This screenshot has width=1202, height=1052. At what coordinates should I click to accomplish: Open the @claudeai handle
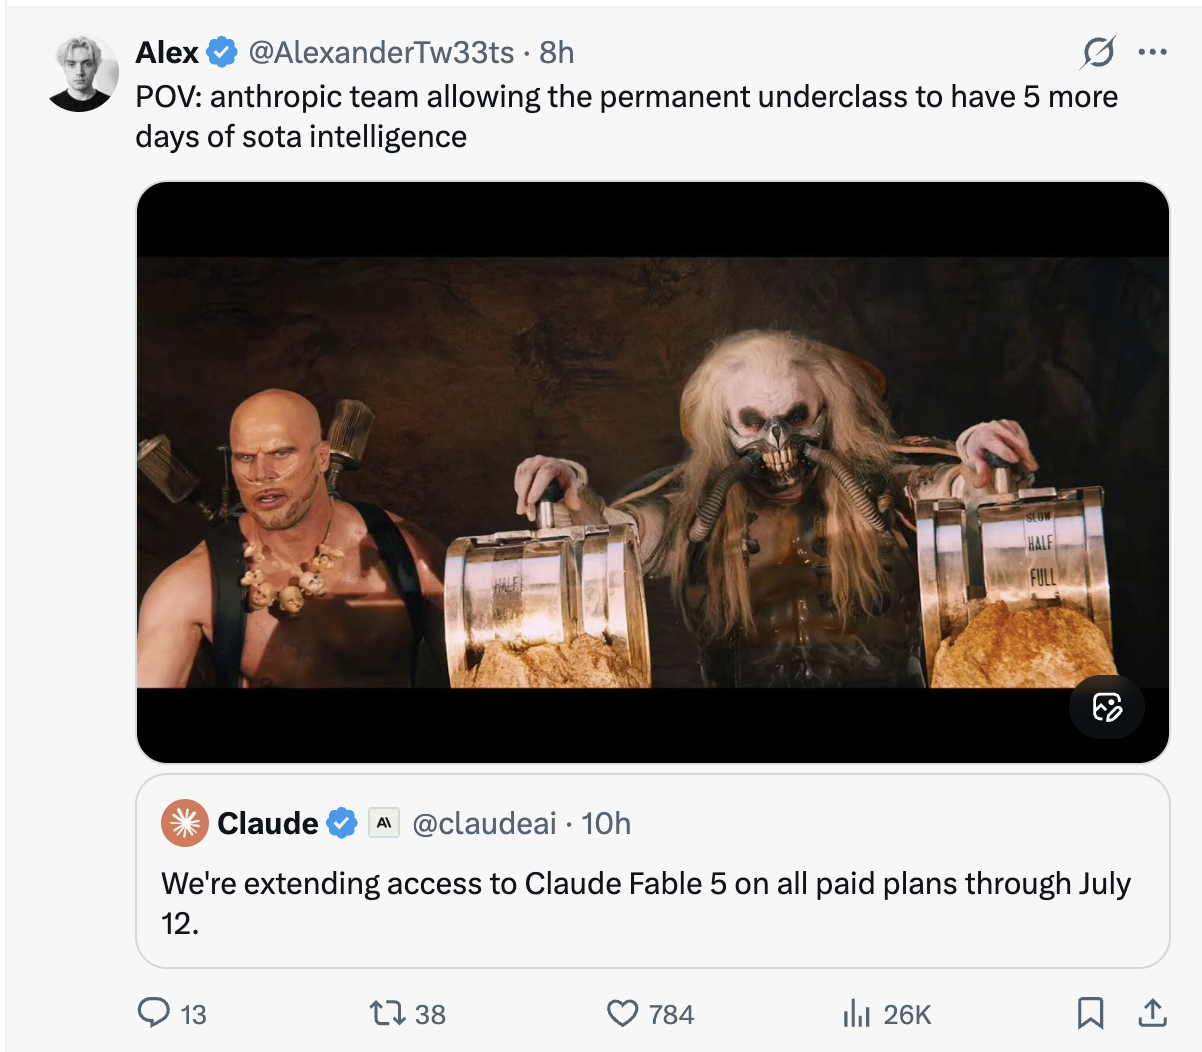click(484, 823)
